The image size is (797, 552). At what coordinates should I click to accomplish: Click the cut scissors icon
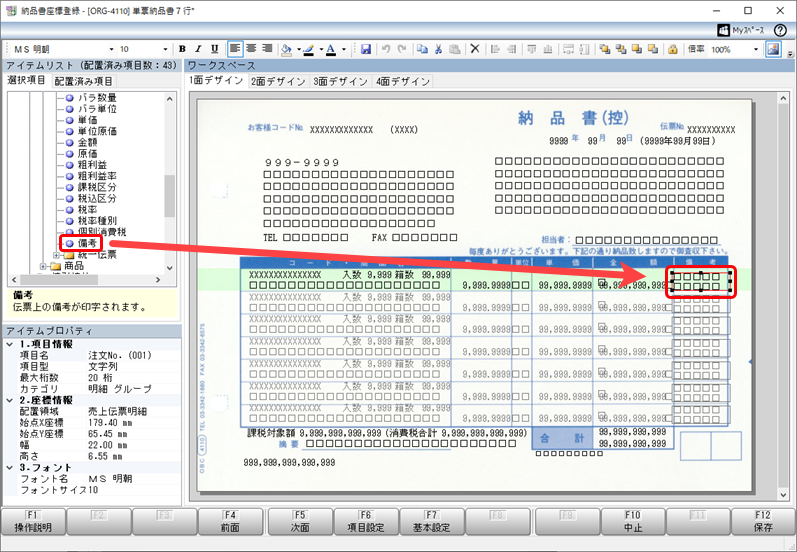(438, 49)
